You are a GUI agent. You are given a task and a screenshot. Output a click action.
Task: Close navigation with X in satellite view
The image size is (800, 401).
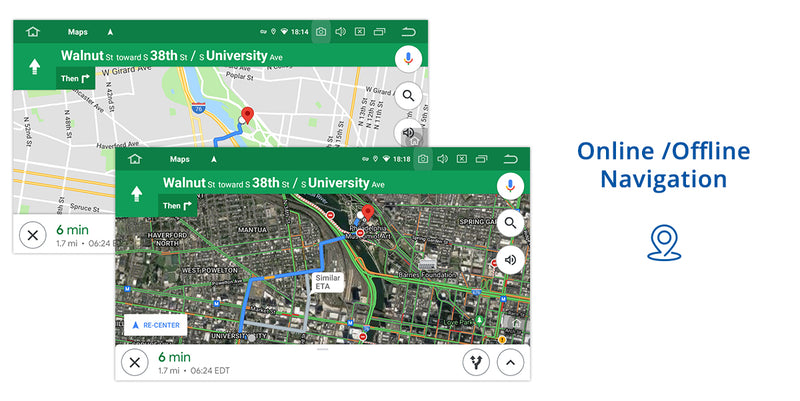coord(134,363)
